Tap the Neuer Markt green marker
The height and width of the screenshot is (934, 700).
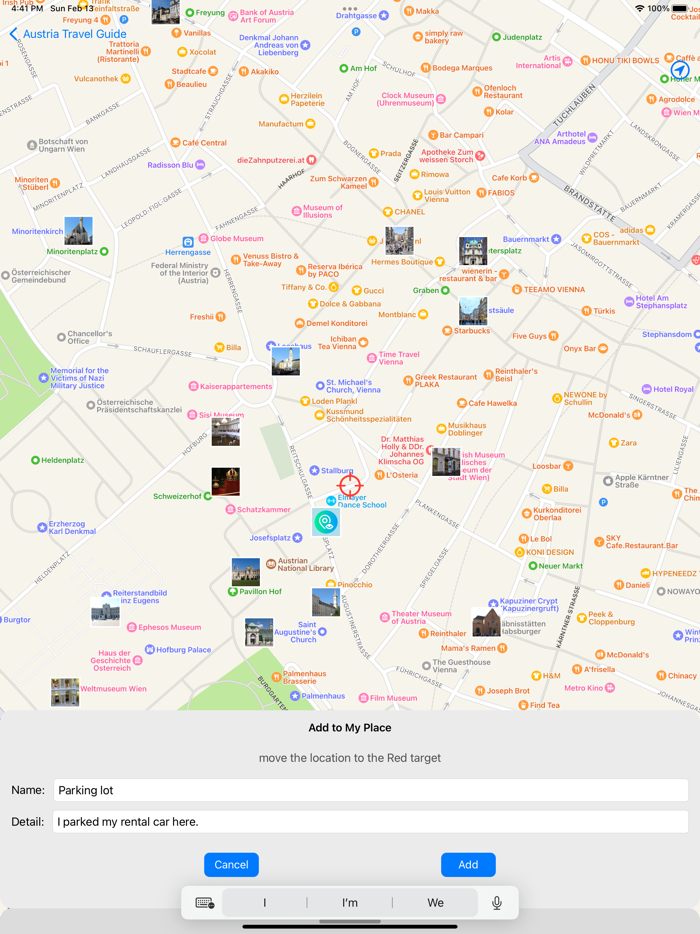tap(533, 566)
